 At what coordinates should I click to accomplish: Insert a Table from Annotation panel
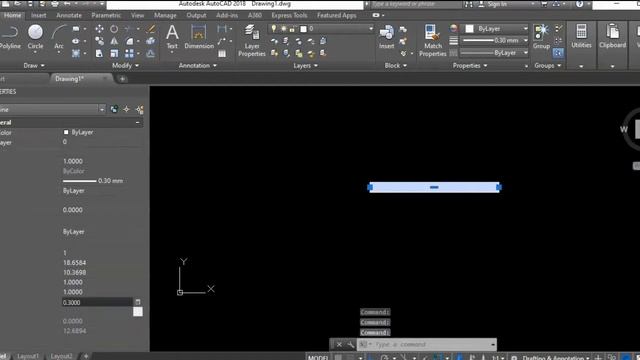pos(222,53)
